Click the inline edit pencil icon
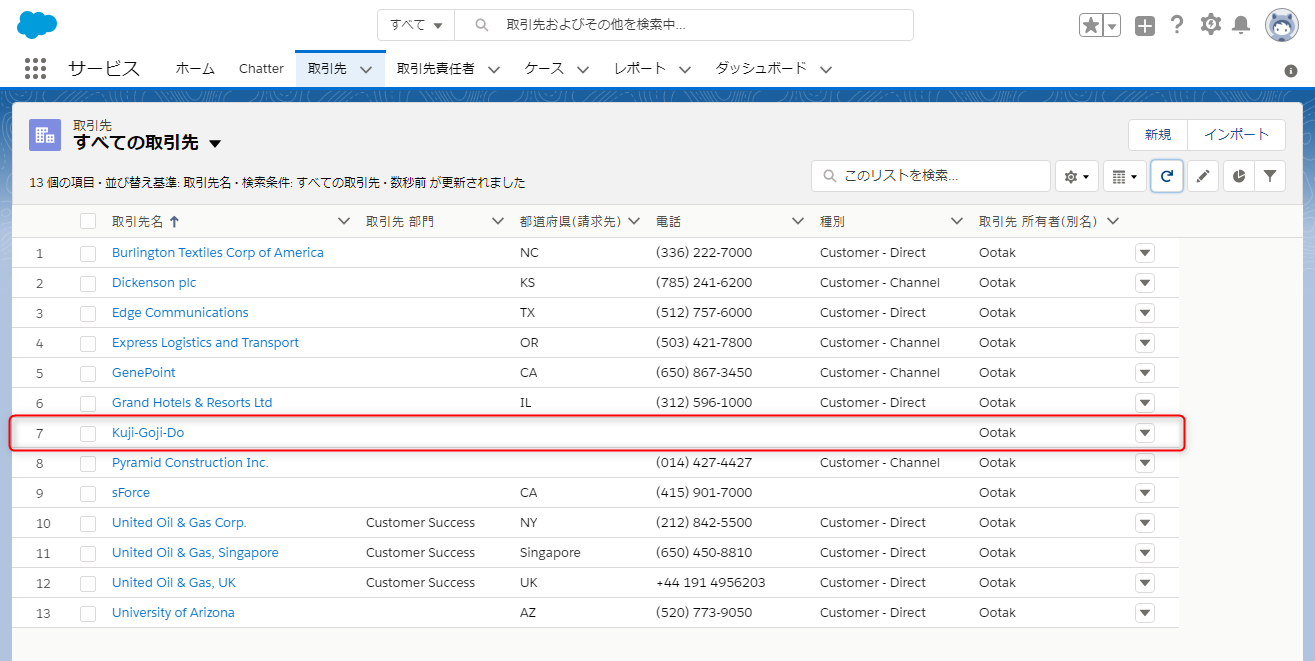The width and height of the screenshot is (1315, 661). coord(1203,176)
